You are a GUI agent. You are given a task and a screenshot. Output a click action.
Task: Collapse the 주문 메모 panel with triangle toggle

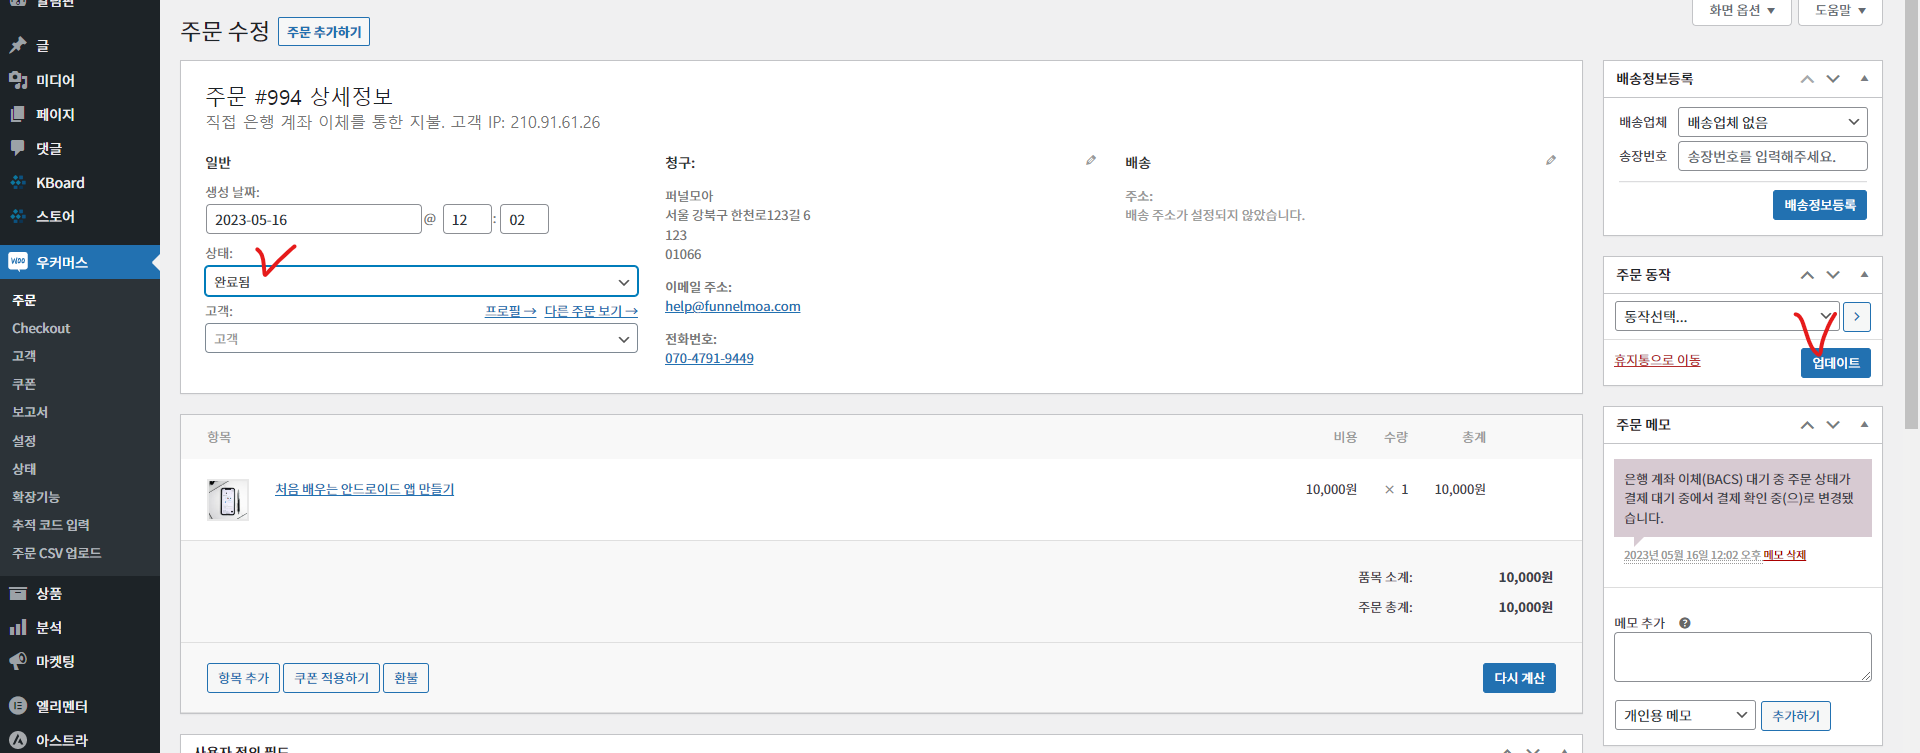[x=1864, y=425]
